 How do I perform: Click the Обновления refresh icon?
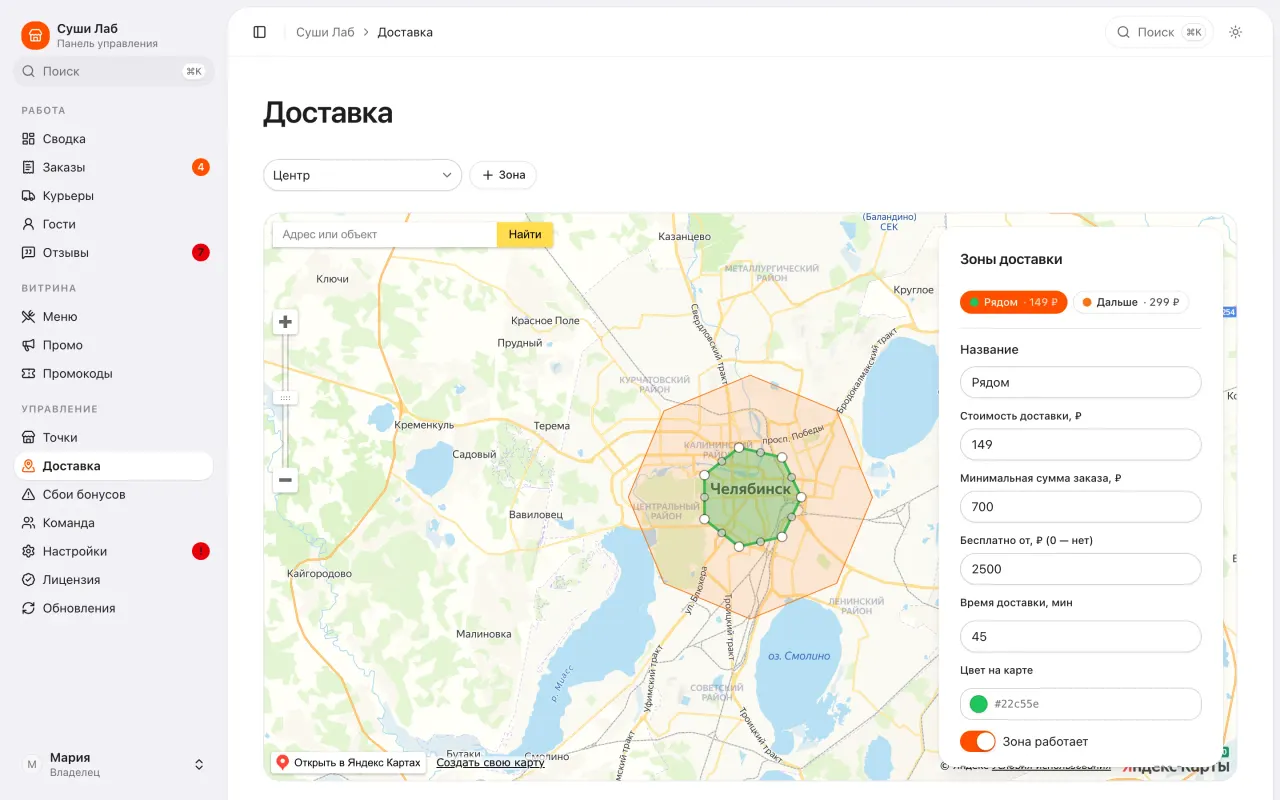29,608
